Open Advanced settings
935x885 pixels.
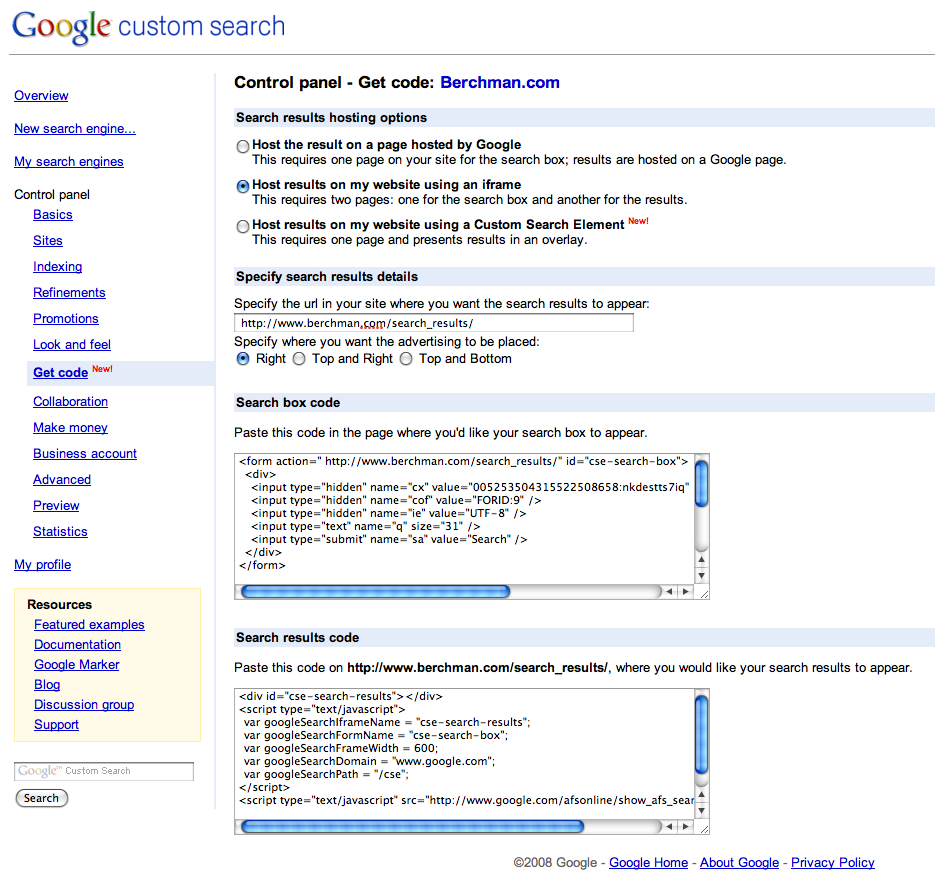[62, 479]
